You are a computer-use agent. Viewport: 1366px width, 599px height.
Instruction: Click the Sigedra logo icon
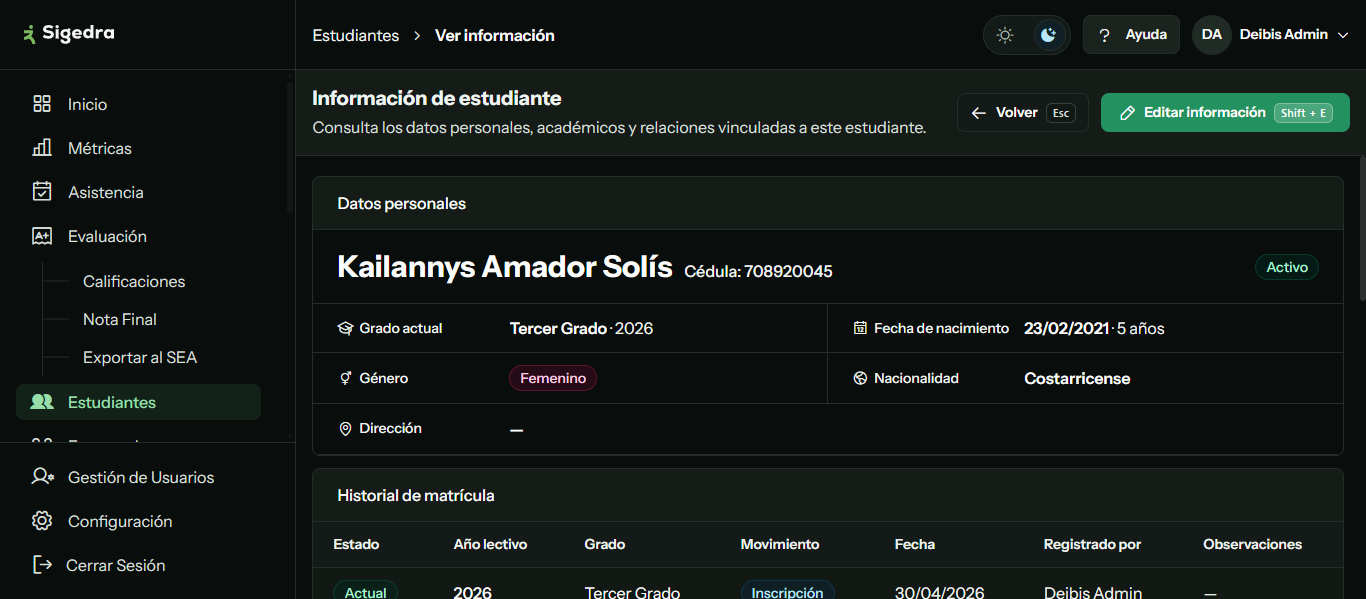pos(29,33)
